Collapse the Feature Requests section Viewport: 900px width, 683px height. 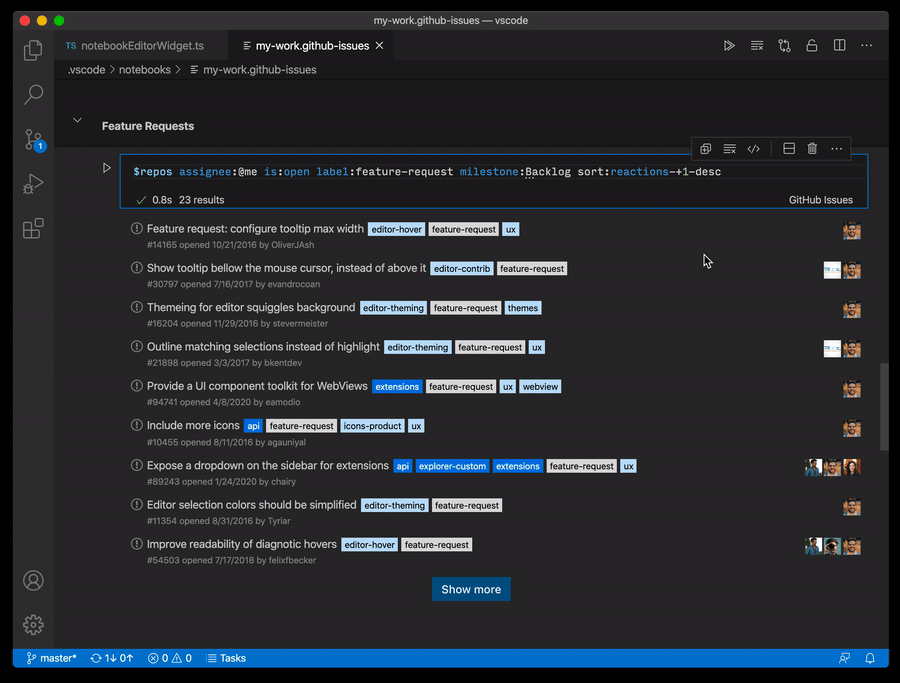pos(77,120)
